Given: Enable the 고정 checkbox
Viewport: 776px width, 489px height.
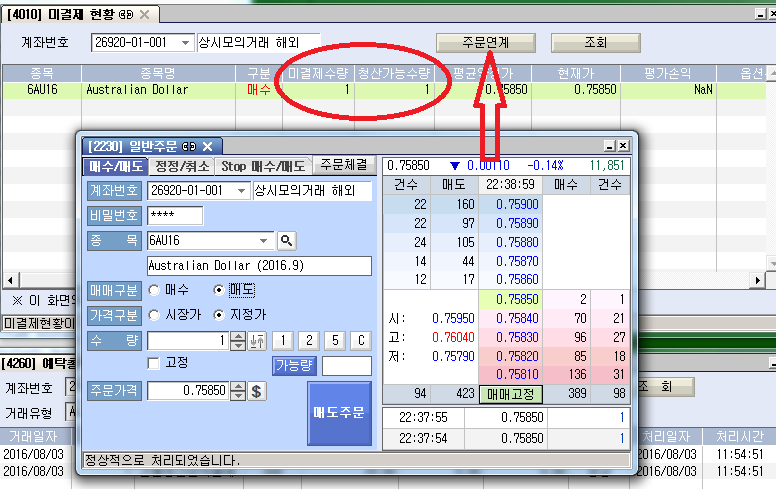Looking at the screenshot, I should pyautogui.click(x=154, y=363).
